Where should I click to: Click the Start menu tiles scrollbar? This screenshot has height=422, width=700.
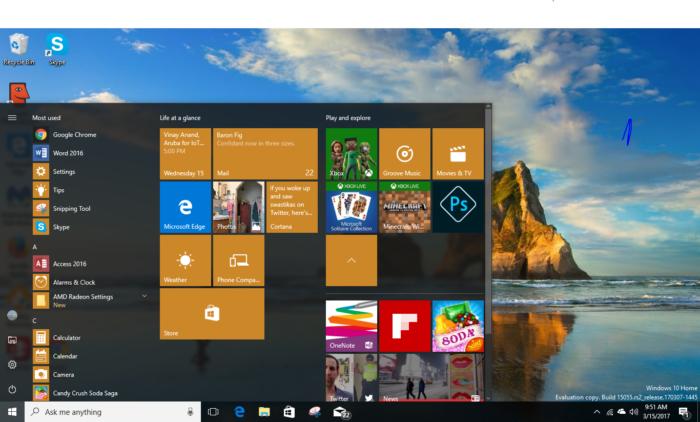(488, 223)
